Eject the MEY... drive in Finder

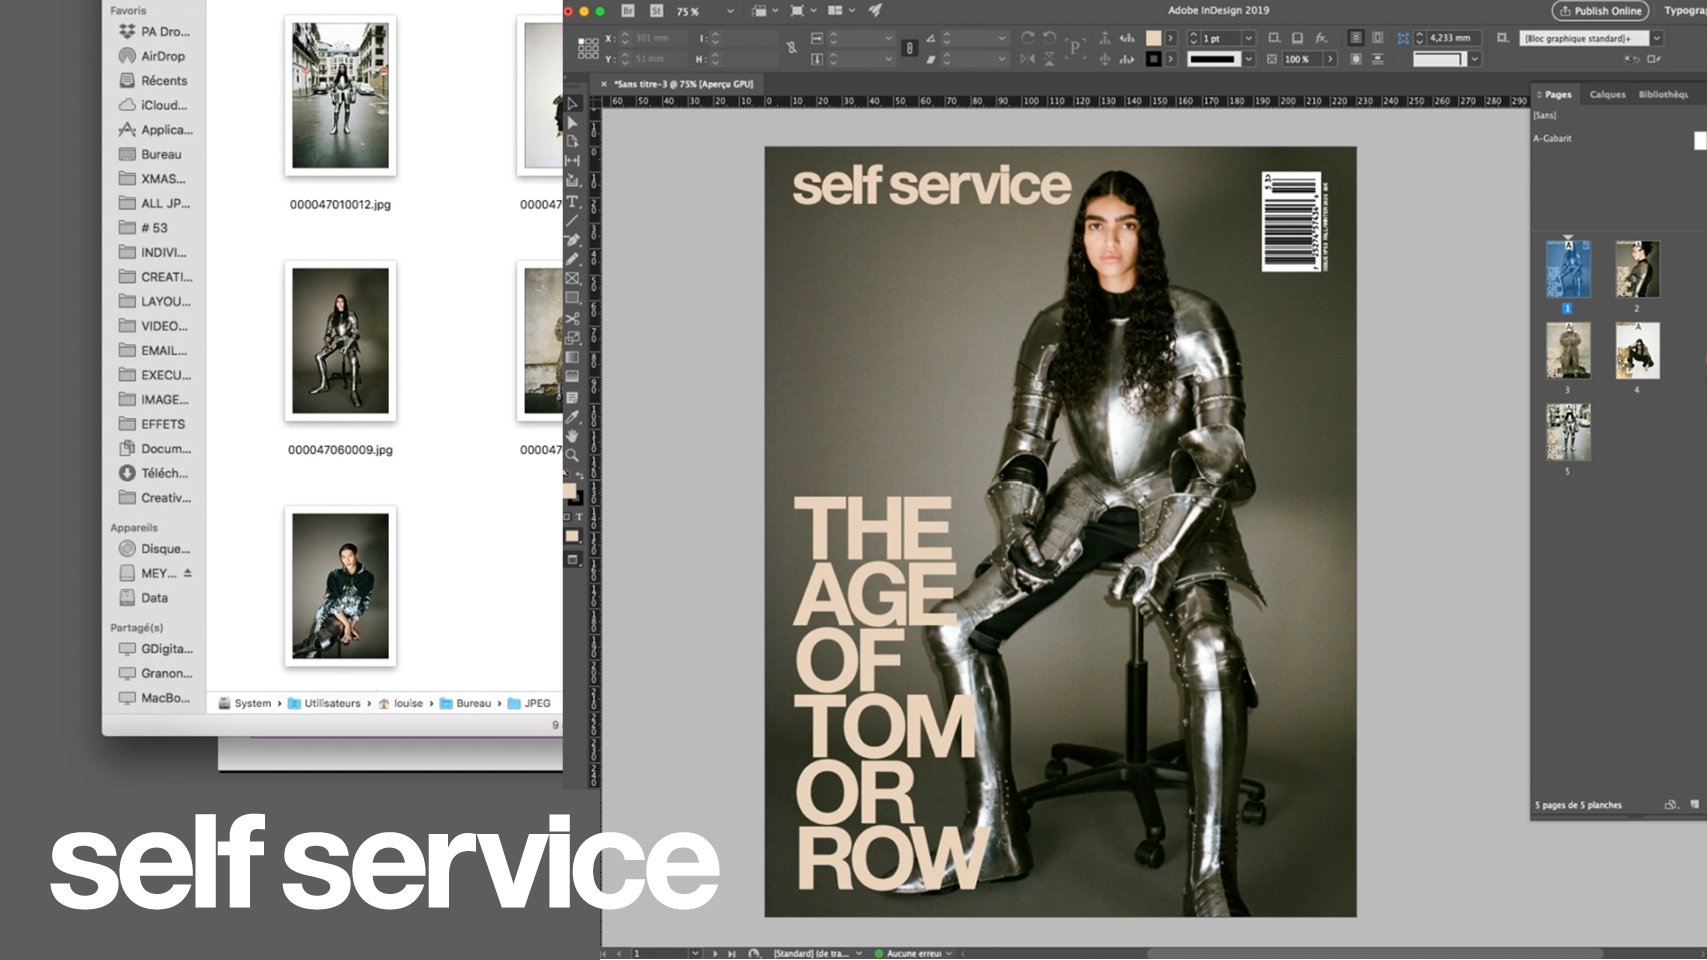pyautogui.click(x=187, y=573)
